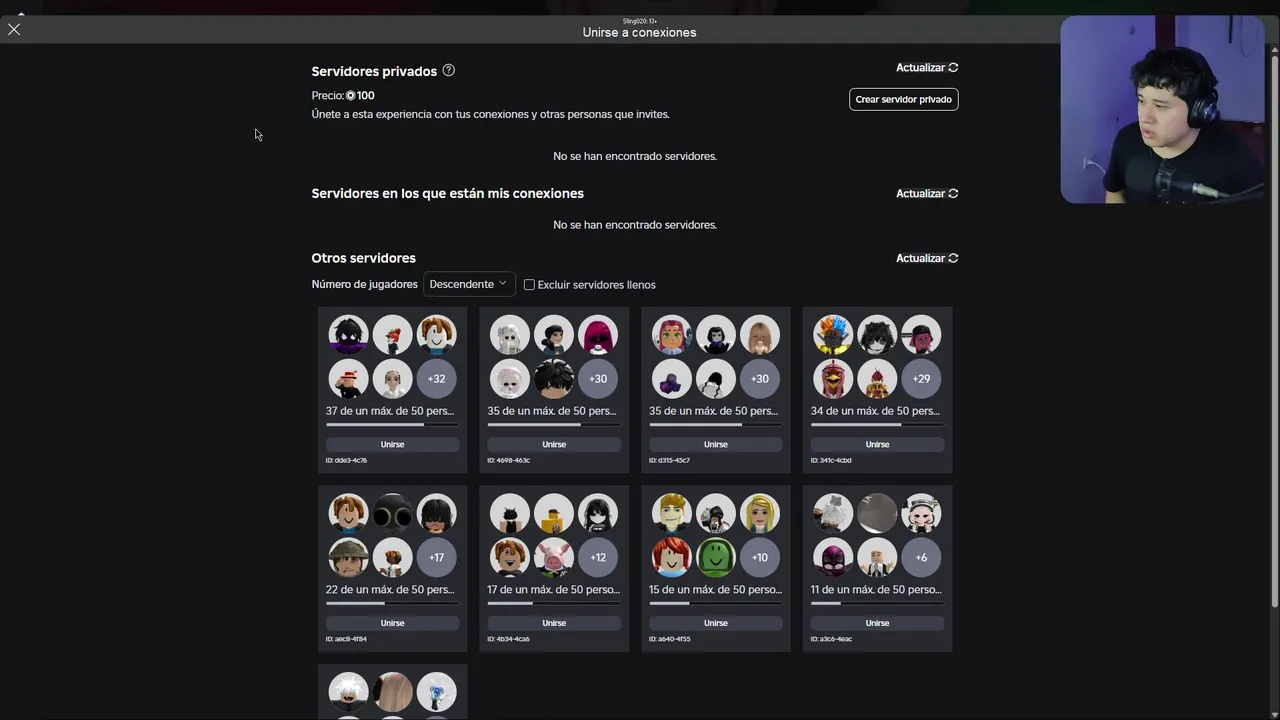Select the army-helmet avatar in 22-player server
This screenshot has width=1280, height=720.
[348, 558]
